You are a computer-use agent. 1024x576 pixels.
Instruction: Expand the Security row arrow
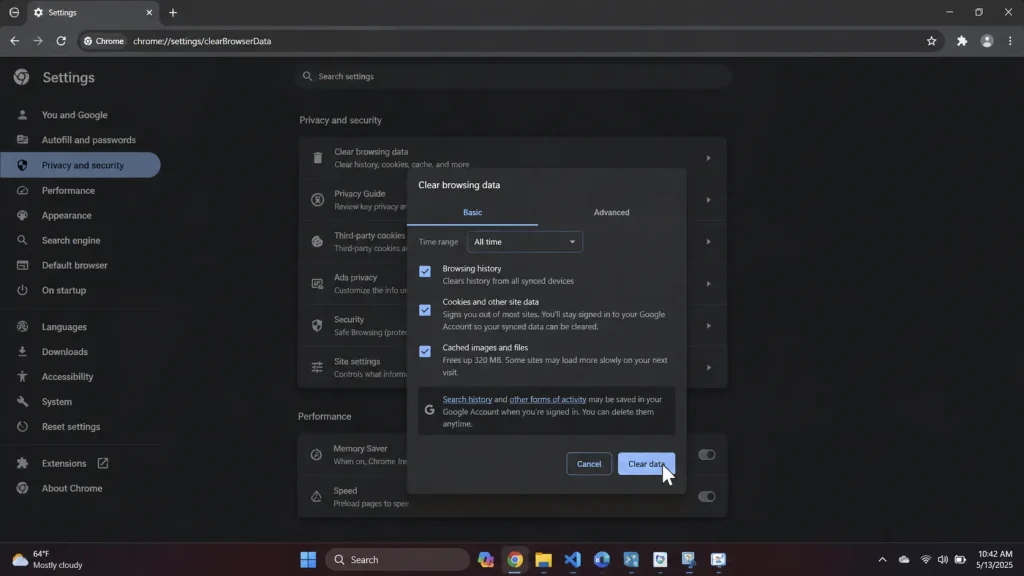708,325
